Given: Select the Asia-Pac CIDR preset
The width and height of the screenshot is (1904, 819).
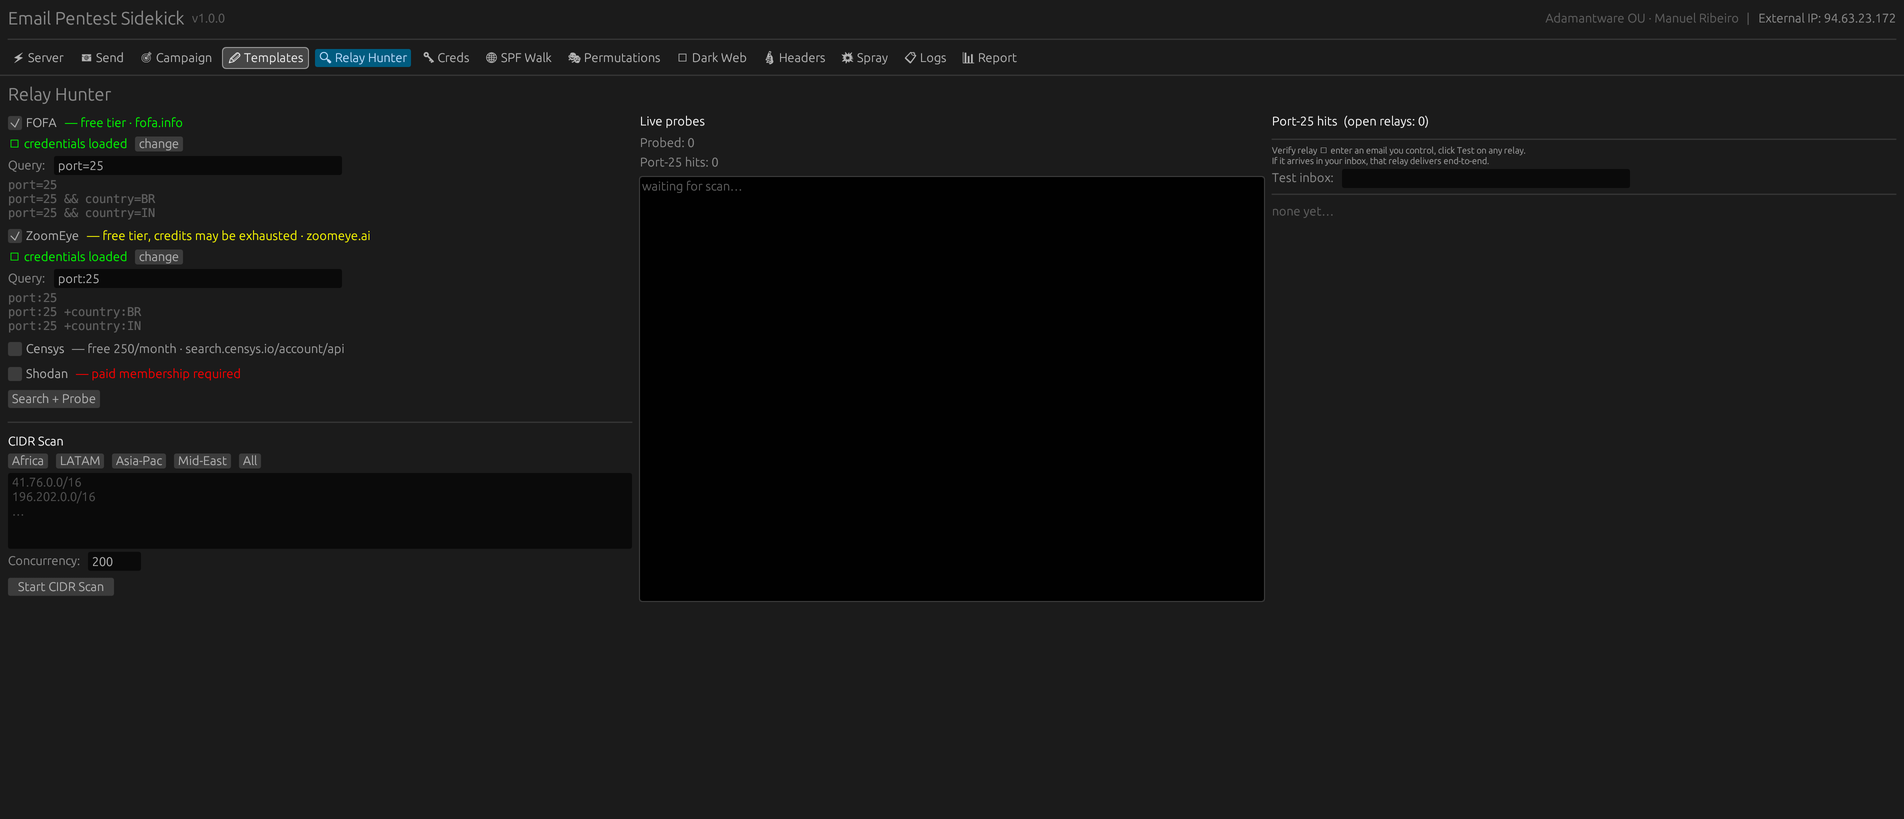Looking at the screenshot, I should 139,461.
